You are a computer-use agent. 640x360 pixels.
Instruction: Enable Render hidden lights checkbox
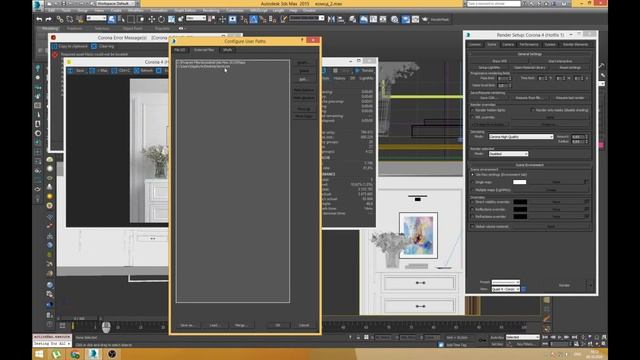click(x=473, y=110)
